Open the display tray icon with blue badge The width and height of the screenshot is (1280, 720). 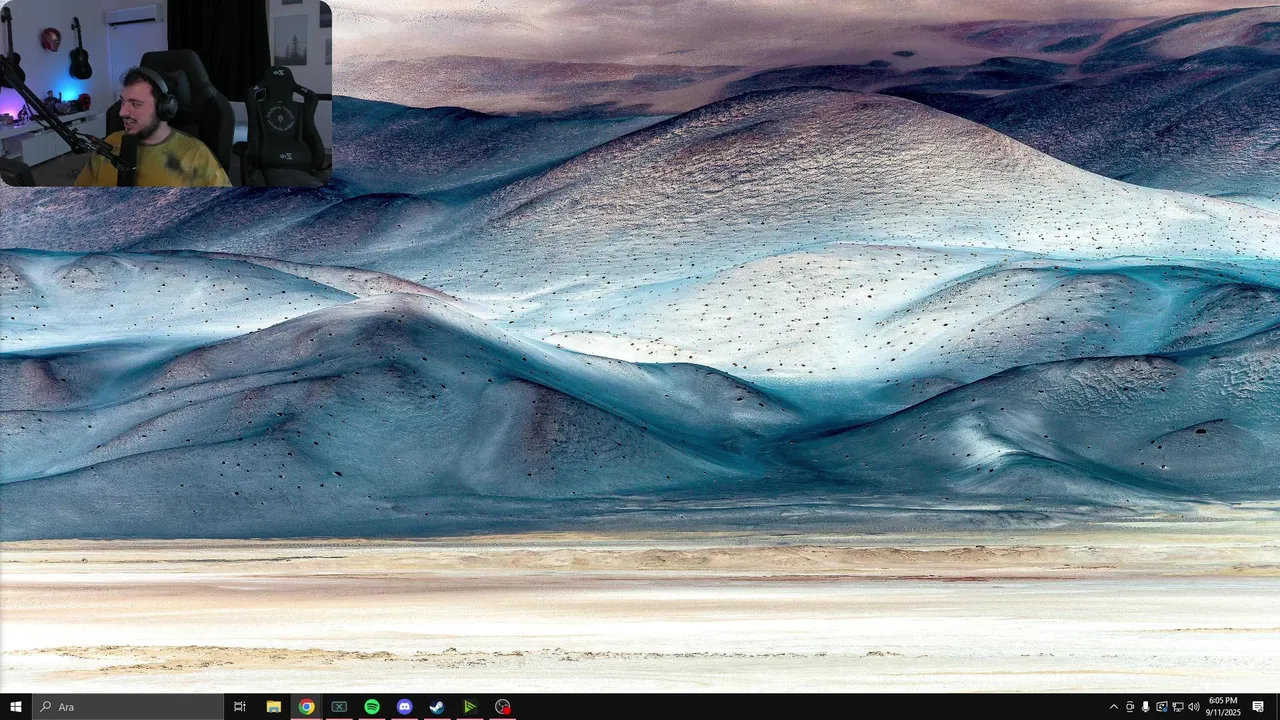(1162, 707)
